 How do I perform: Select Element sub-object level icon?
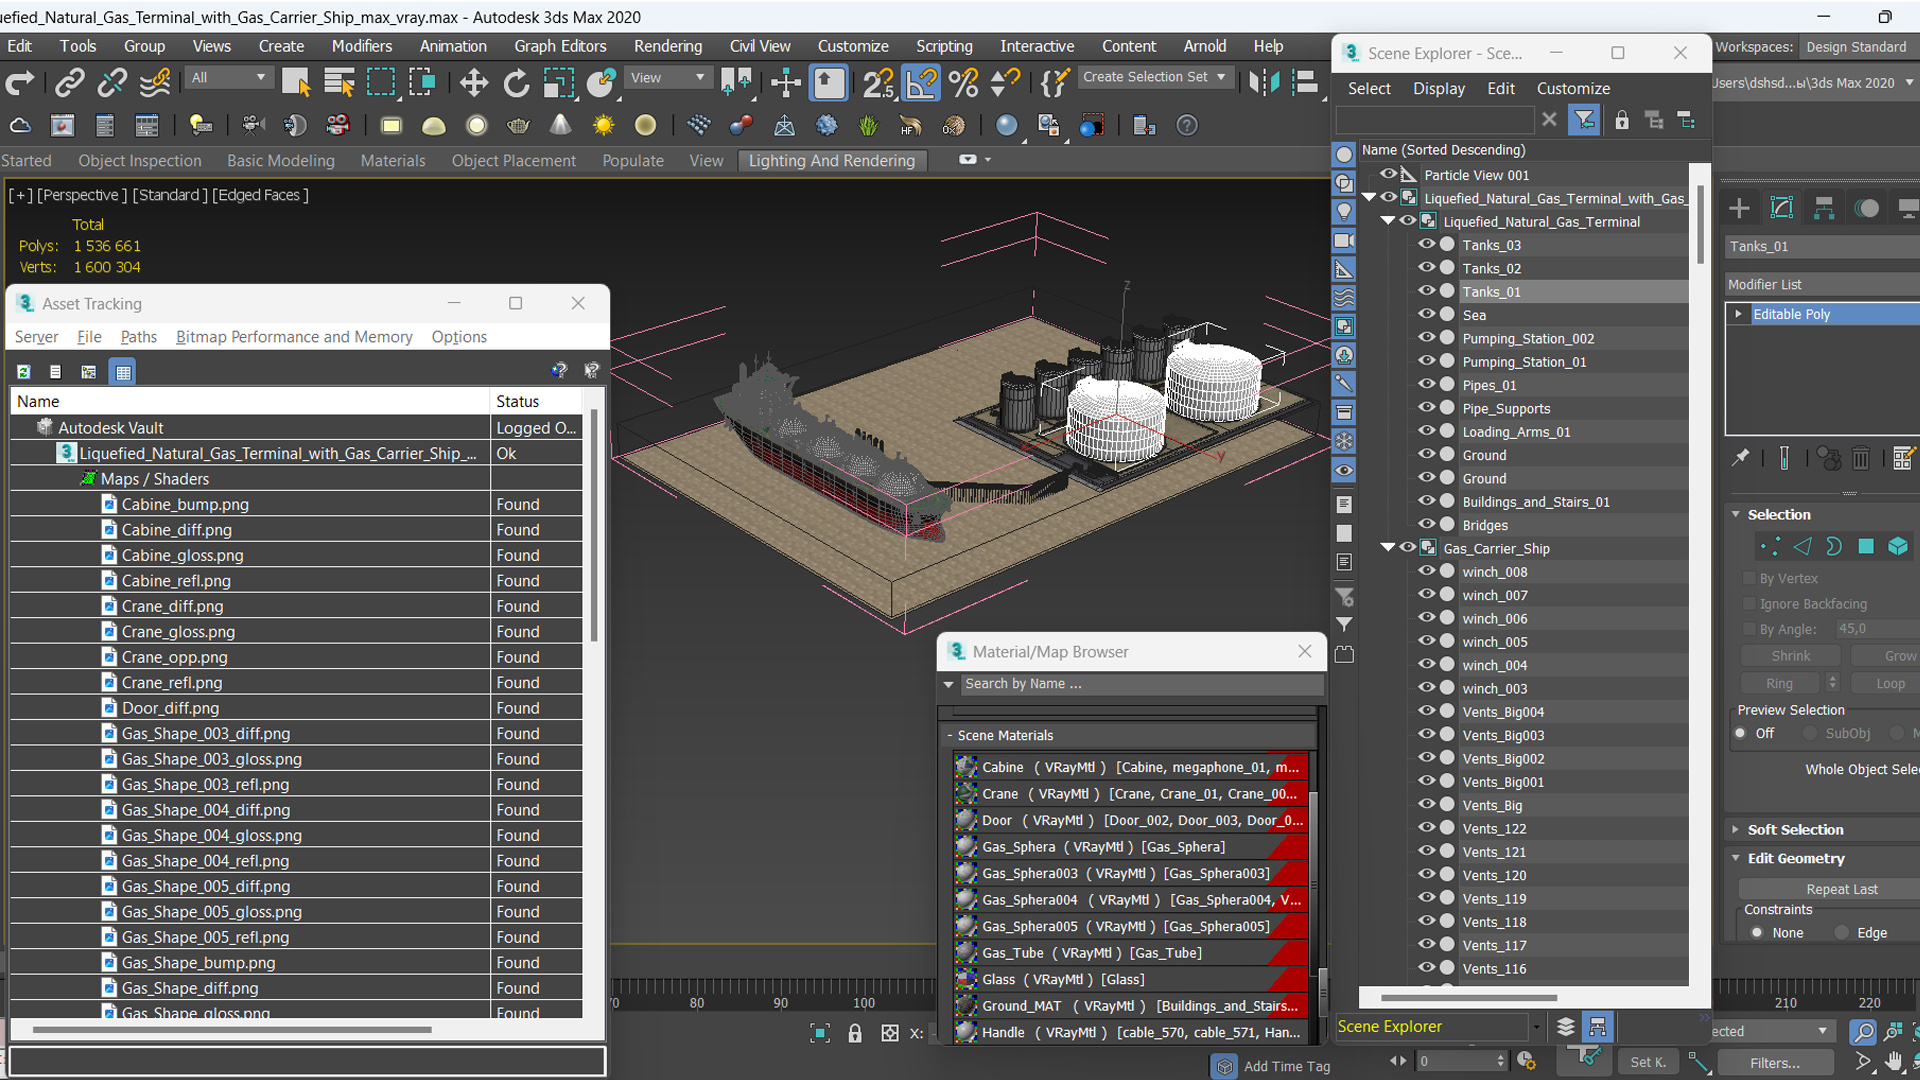[x=1898, y=546]
